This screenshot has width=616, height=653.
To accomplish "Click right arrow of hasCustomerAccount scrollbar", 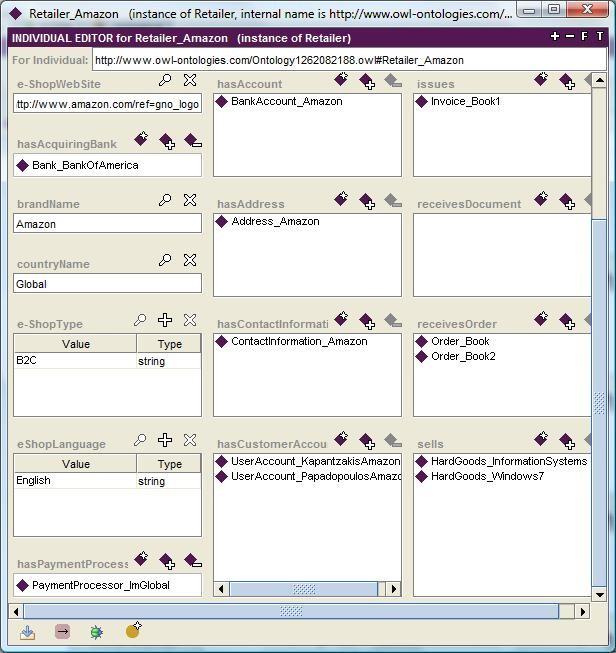I will click(x=393, y=589).
